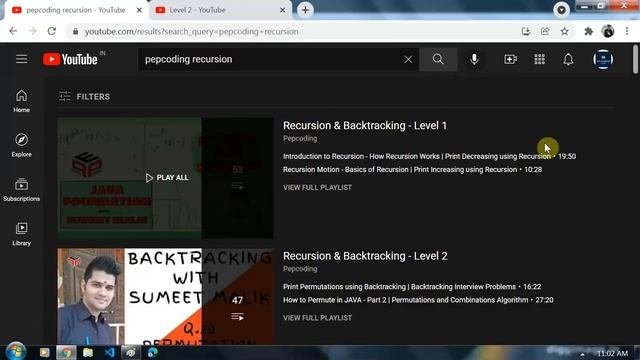This screenshot has height=360, width=640.
Task: Open File Explorer folder in taskbar
Action: click(x=87, y=352)
